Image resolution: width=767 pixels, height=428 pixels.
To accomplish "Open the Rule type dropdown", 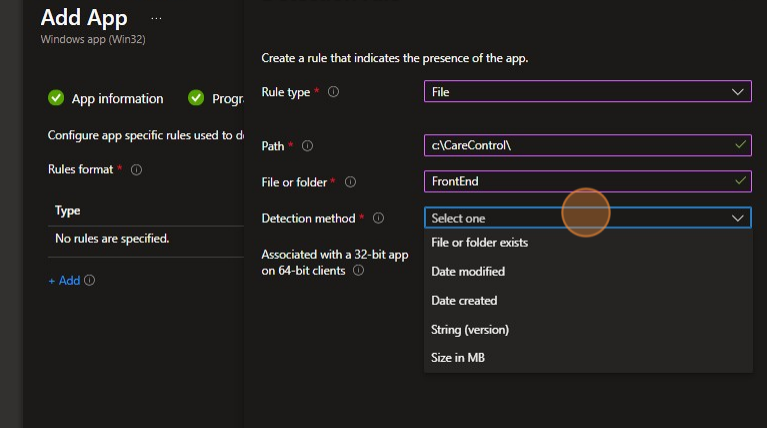I will [x=587, y=92].
